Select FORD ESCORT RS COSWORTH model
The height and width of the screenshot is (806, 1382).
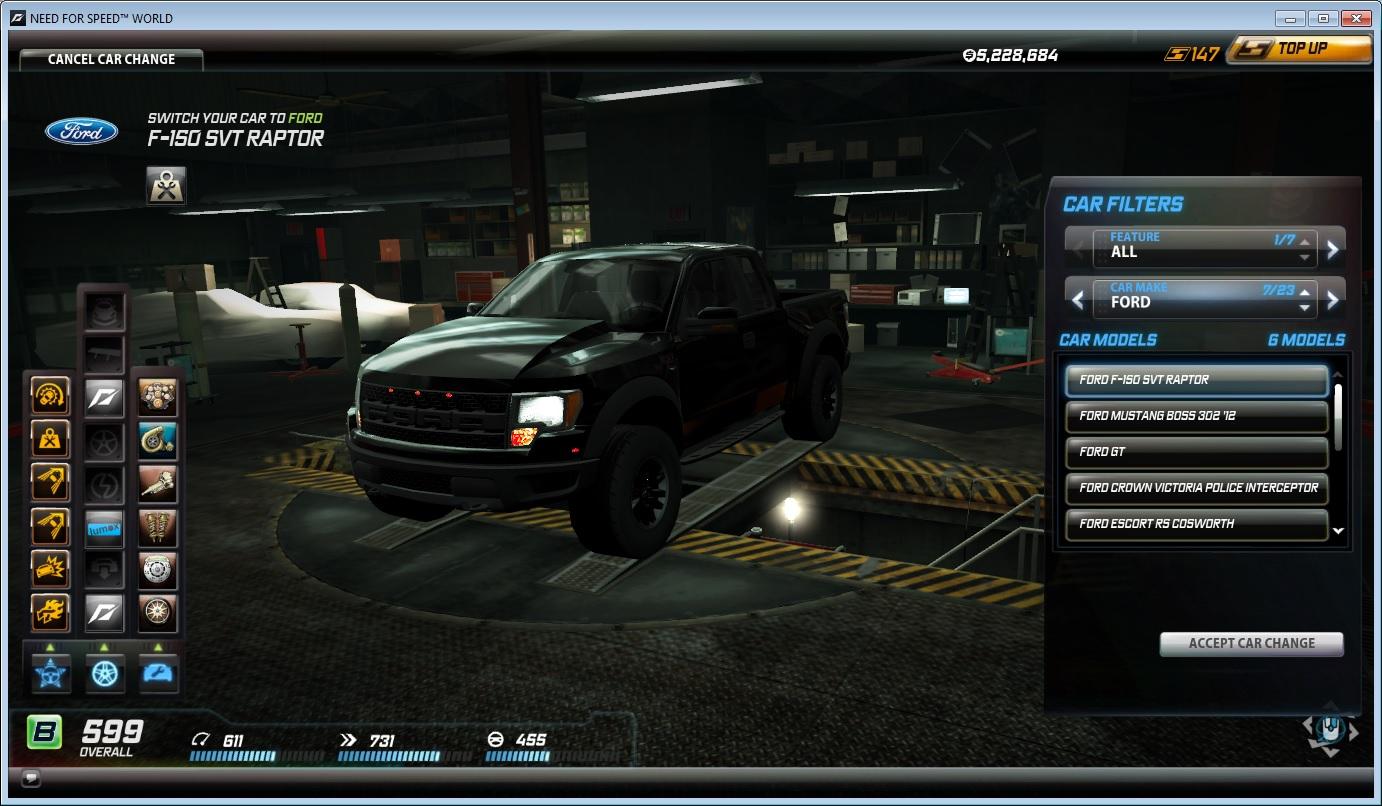pos(1197,524)
